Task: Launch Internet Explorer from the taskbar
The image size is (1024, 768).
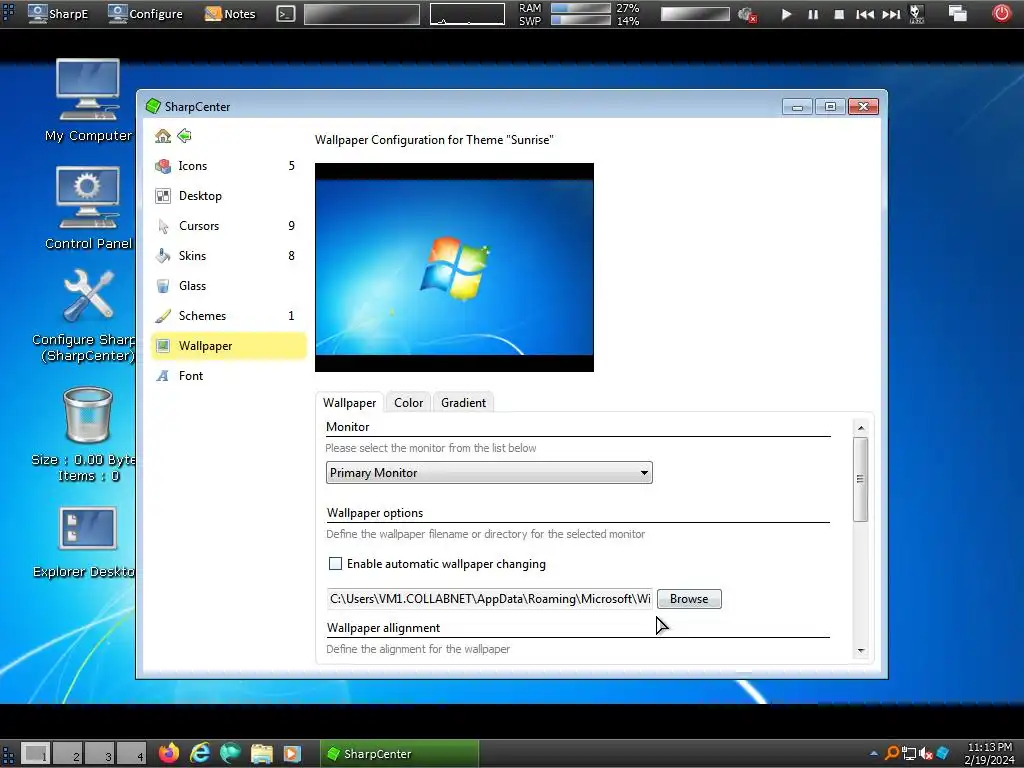Action: pyautogui.click(x=200, y=754)
